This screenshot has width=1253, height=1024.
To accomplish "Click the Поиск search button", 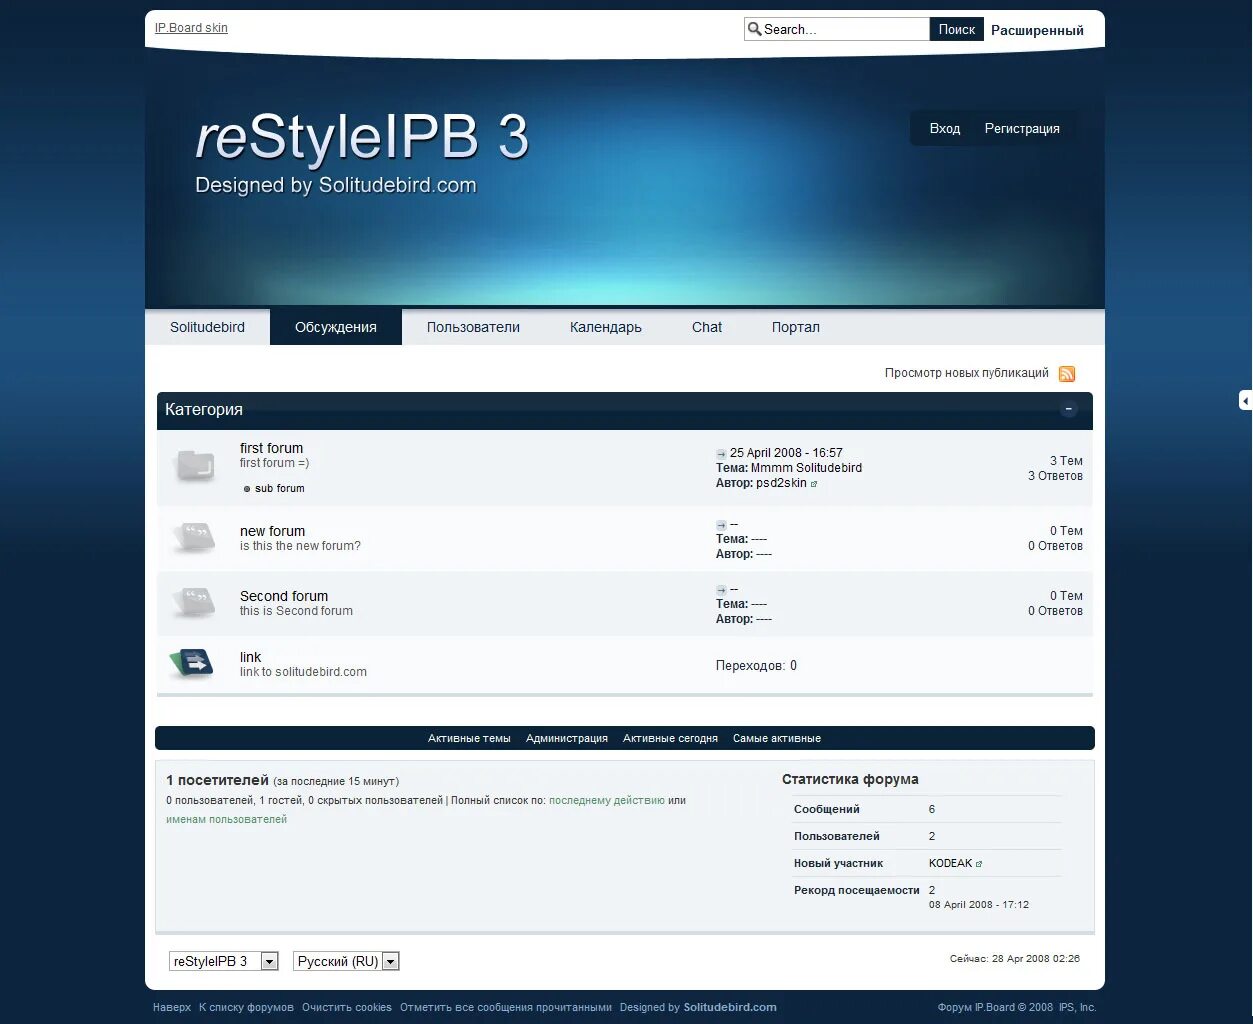I will tap(957, 30).
